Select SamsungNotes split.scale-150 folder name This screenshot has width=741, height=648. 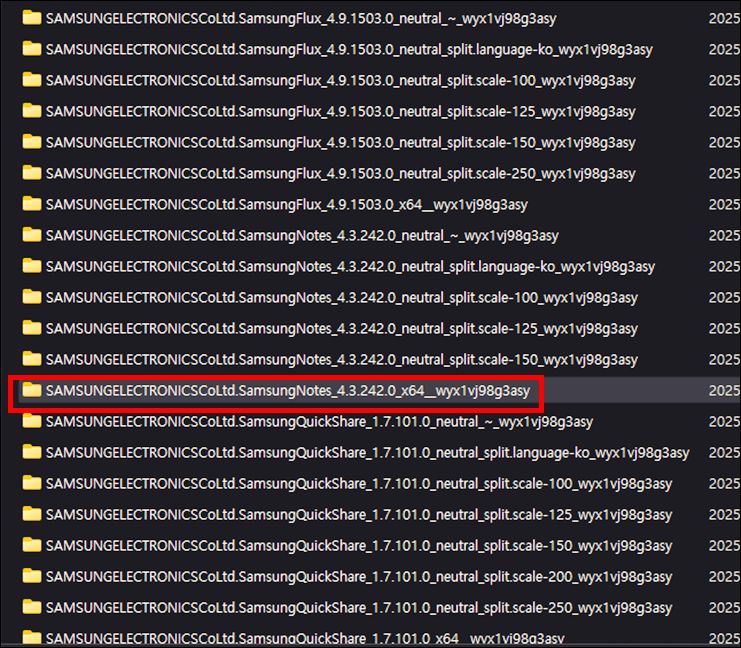tap(342, 360)
